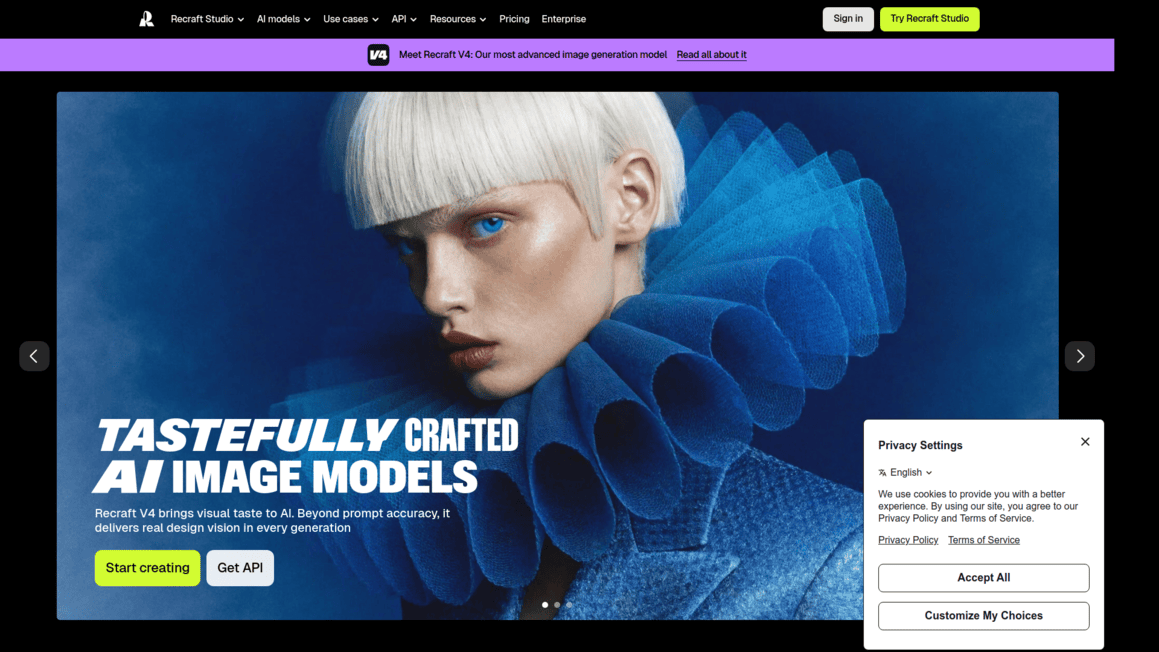Viewport: 1159px width, 652px height.
Task: Select the third carousel dot indicator
Action: (569, 605)
